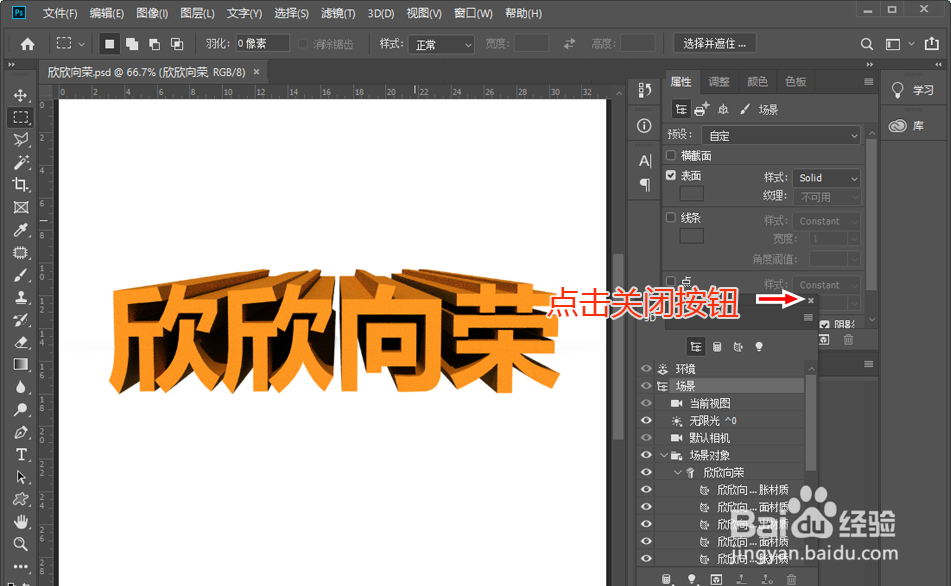The height and width of the screenshot is (586, 951).
Task: Click the lights filter icon in 3D panel
Action: 759,346
